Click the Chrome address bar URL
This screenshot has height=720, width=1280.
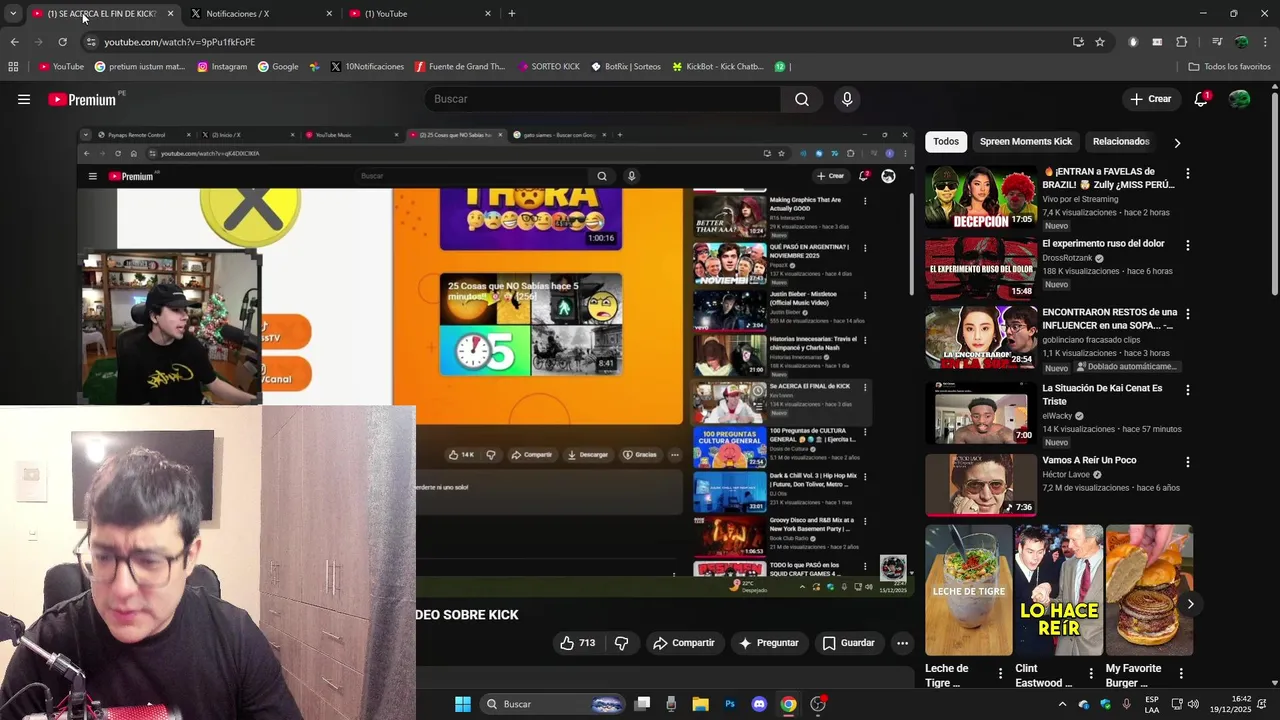pyautogui.click(x=180, y=42)
